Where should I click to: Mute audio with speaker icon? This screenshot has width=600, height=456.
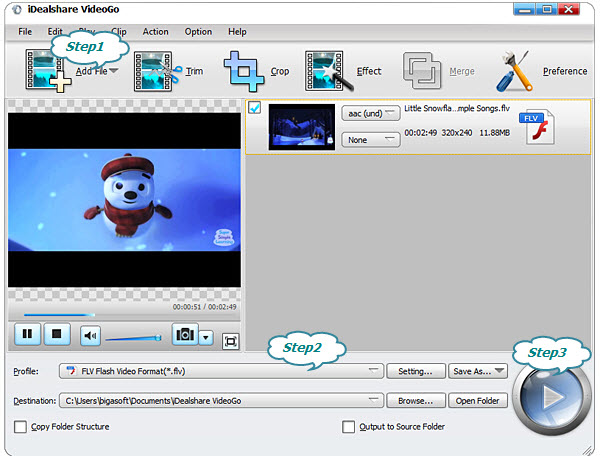point(90,335)
